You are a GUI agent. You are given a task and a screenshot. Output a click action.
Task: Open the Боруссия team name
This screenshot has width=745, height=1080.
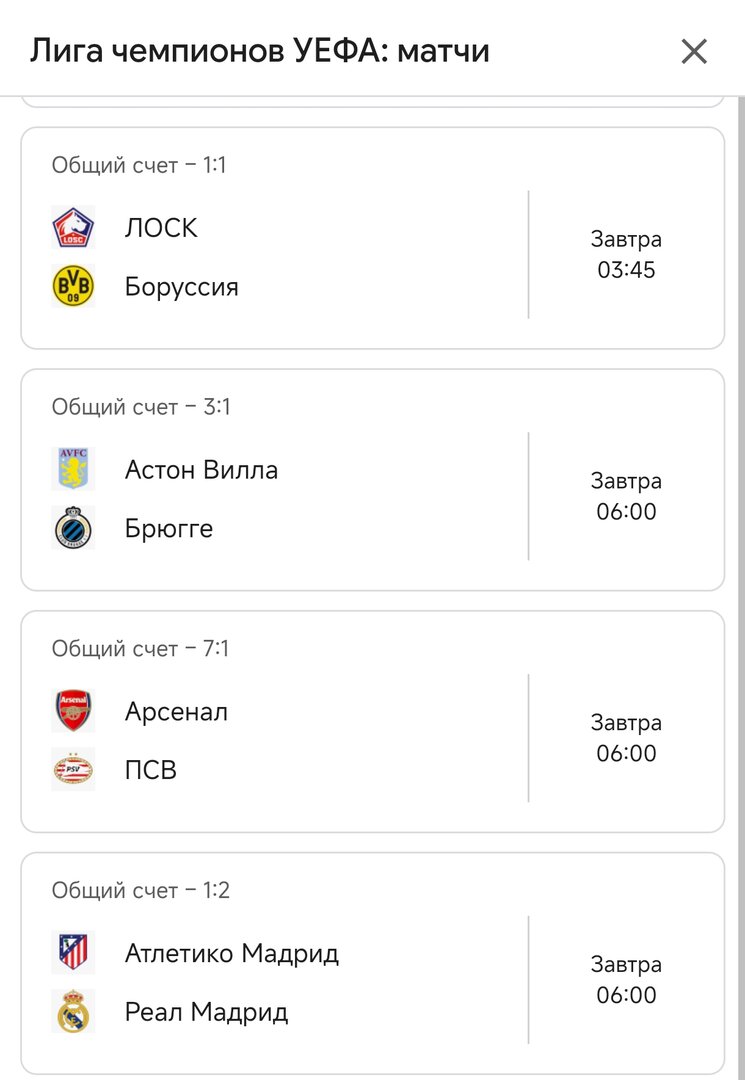(181, 287)
